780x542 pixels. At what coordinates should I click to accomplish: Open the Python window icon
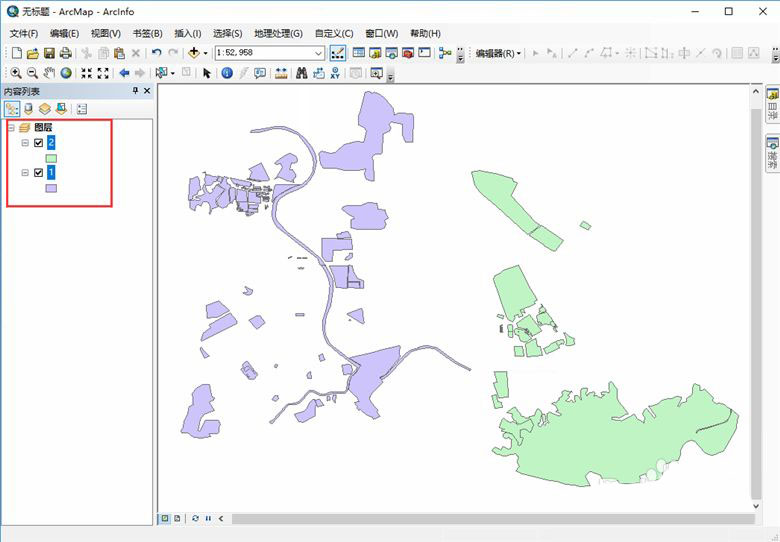[x=424, y=53]
